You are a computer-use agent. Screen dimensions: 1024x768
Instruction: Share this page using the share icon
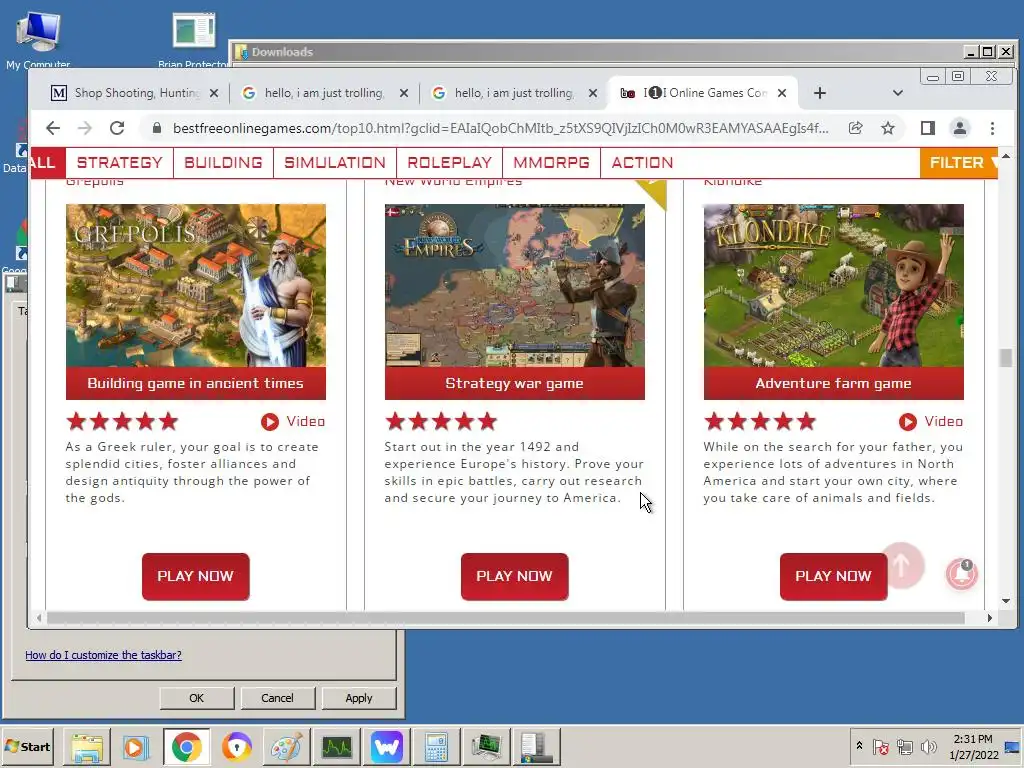856,128
